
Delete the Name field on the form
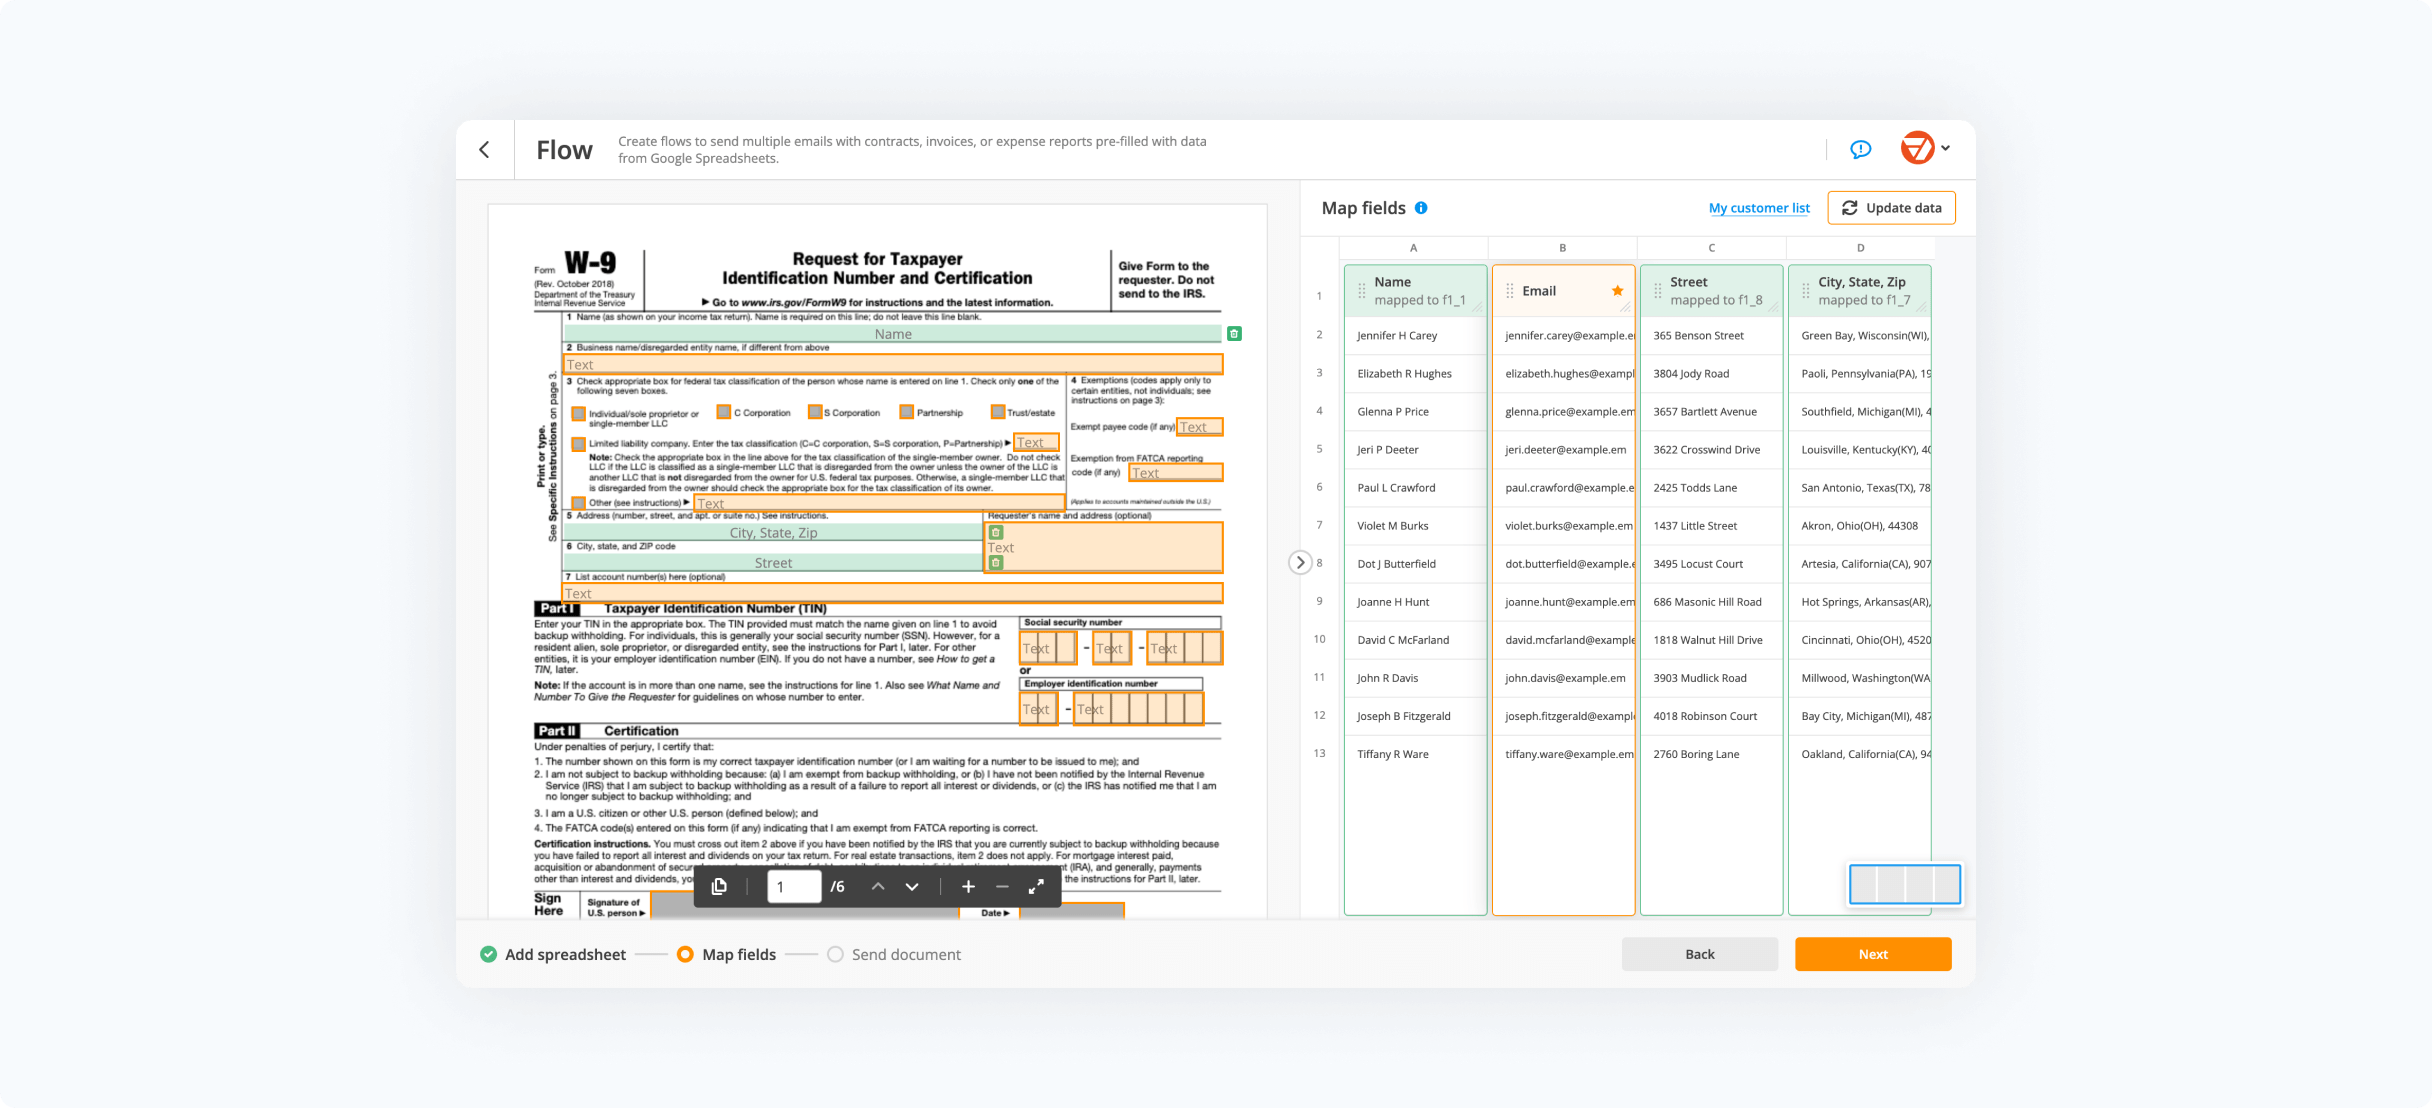coord(1234,333)
